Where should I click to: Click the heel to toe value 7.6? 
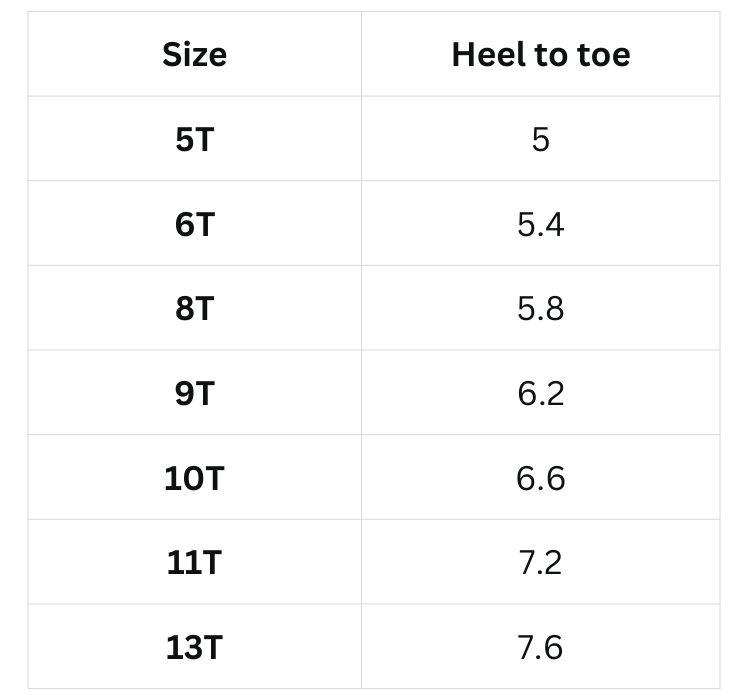(x=540, y=647)
